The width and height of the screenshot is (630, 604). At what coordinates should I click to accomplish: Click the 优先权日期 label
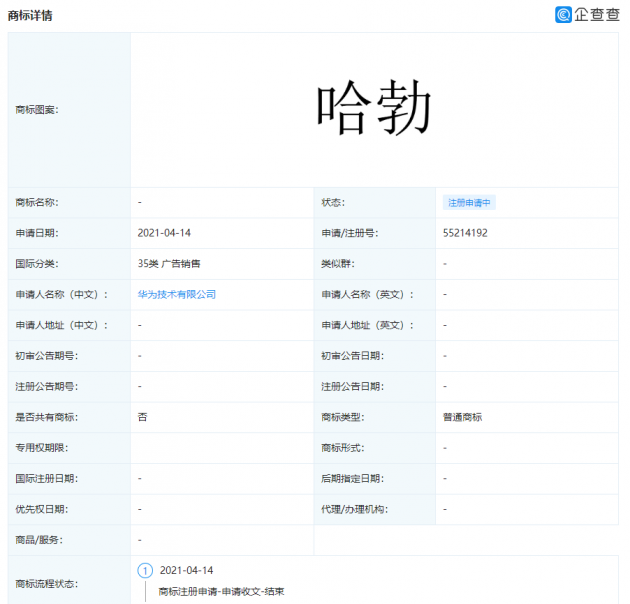pos(42,509)
